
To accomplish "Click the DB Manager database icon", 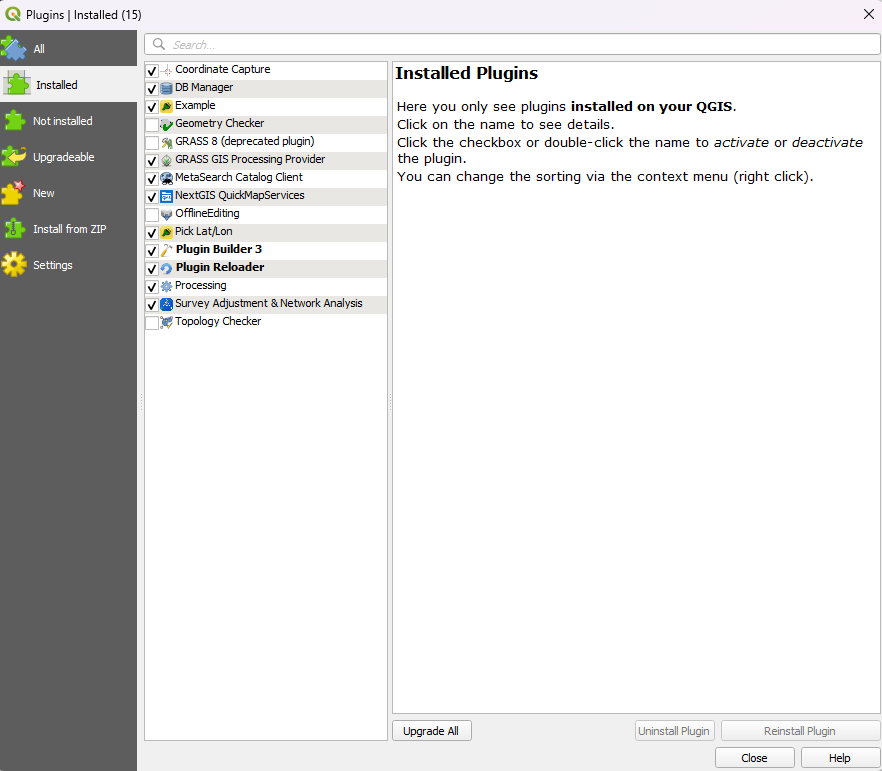I will click(166, 88).
